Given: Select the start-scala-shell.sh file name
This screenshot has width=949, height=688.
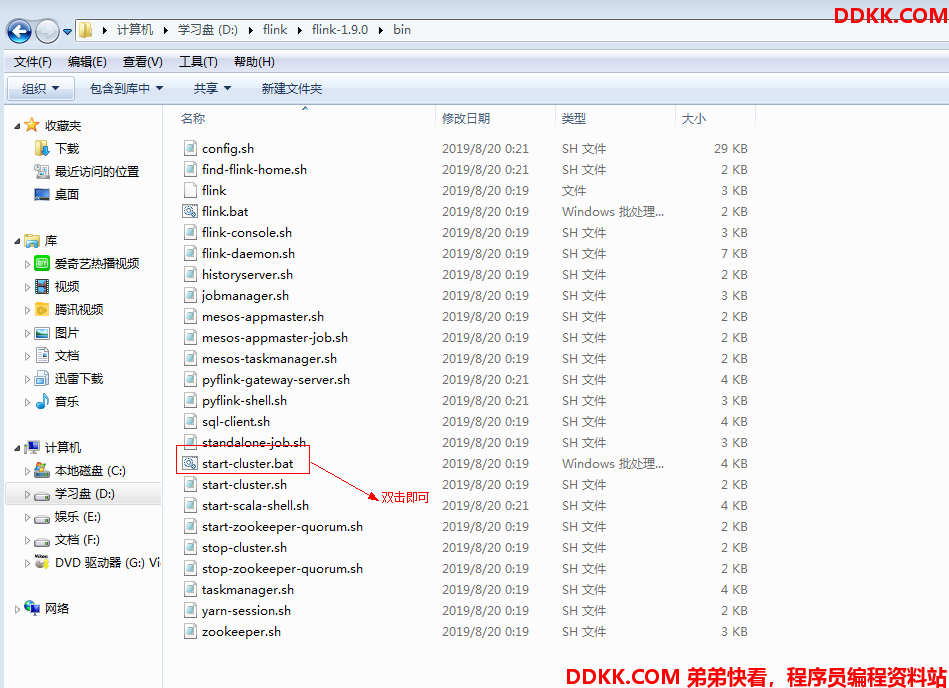Looking at the screenshot, I should 255,506.
